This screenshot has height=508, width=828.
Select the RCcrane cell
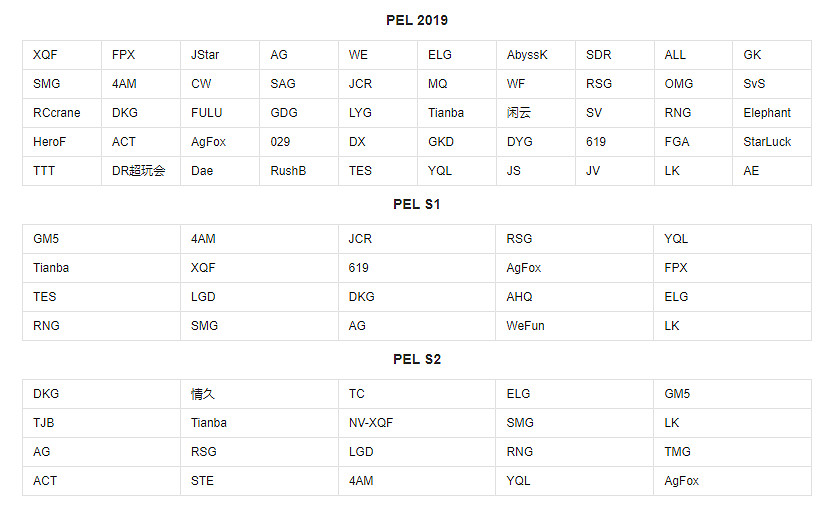56,113
